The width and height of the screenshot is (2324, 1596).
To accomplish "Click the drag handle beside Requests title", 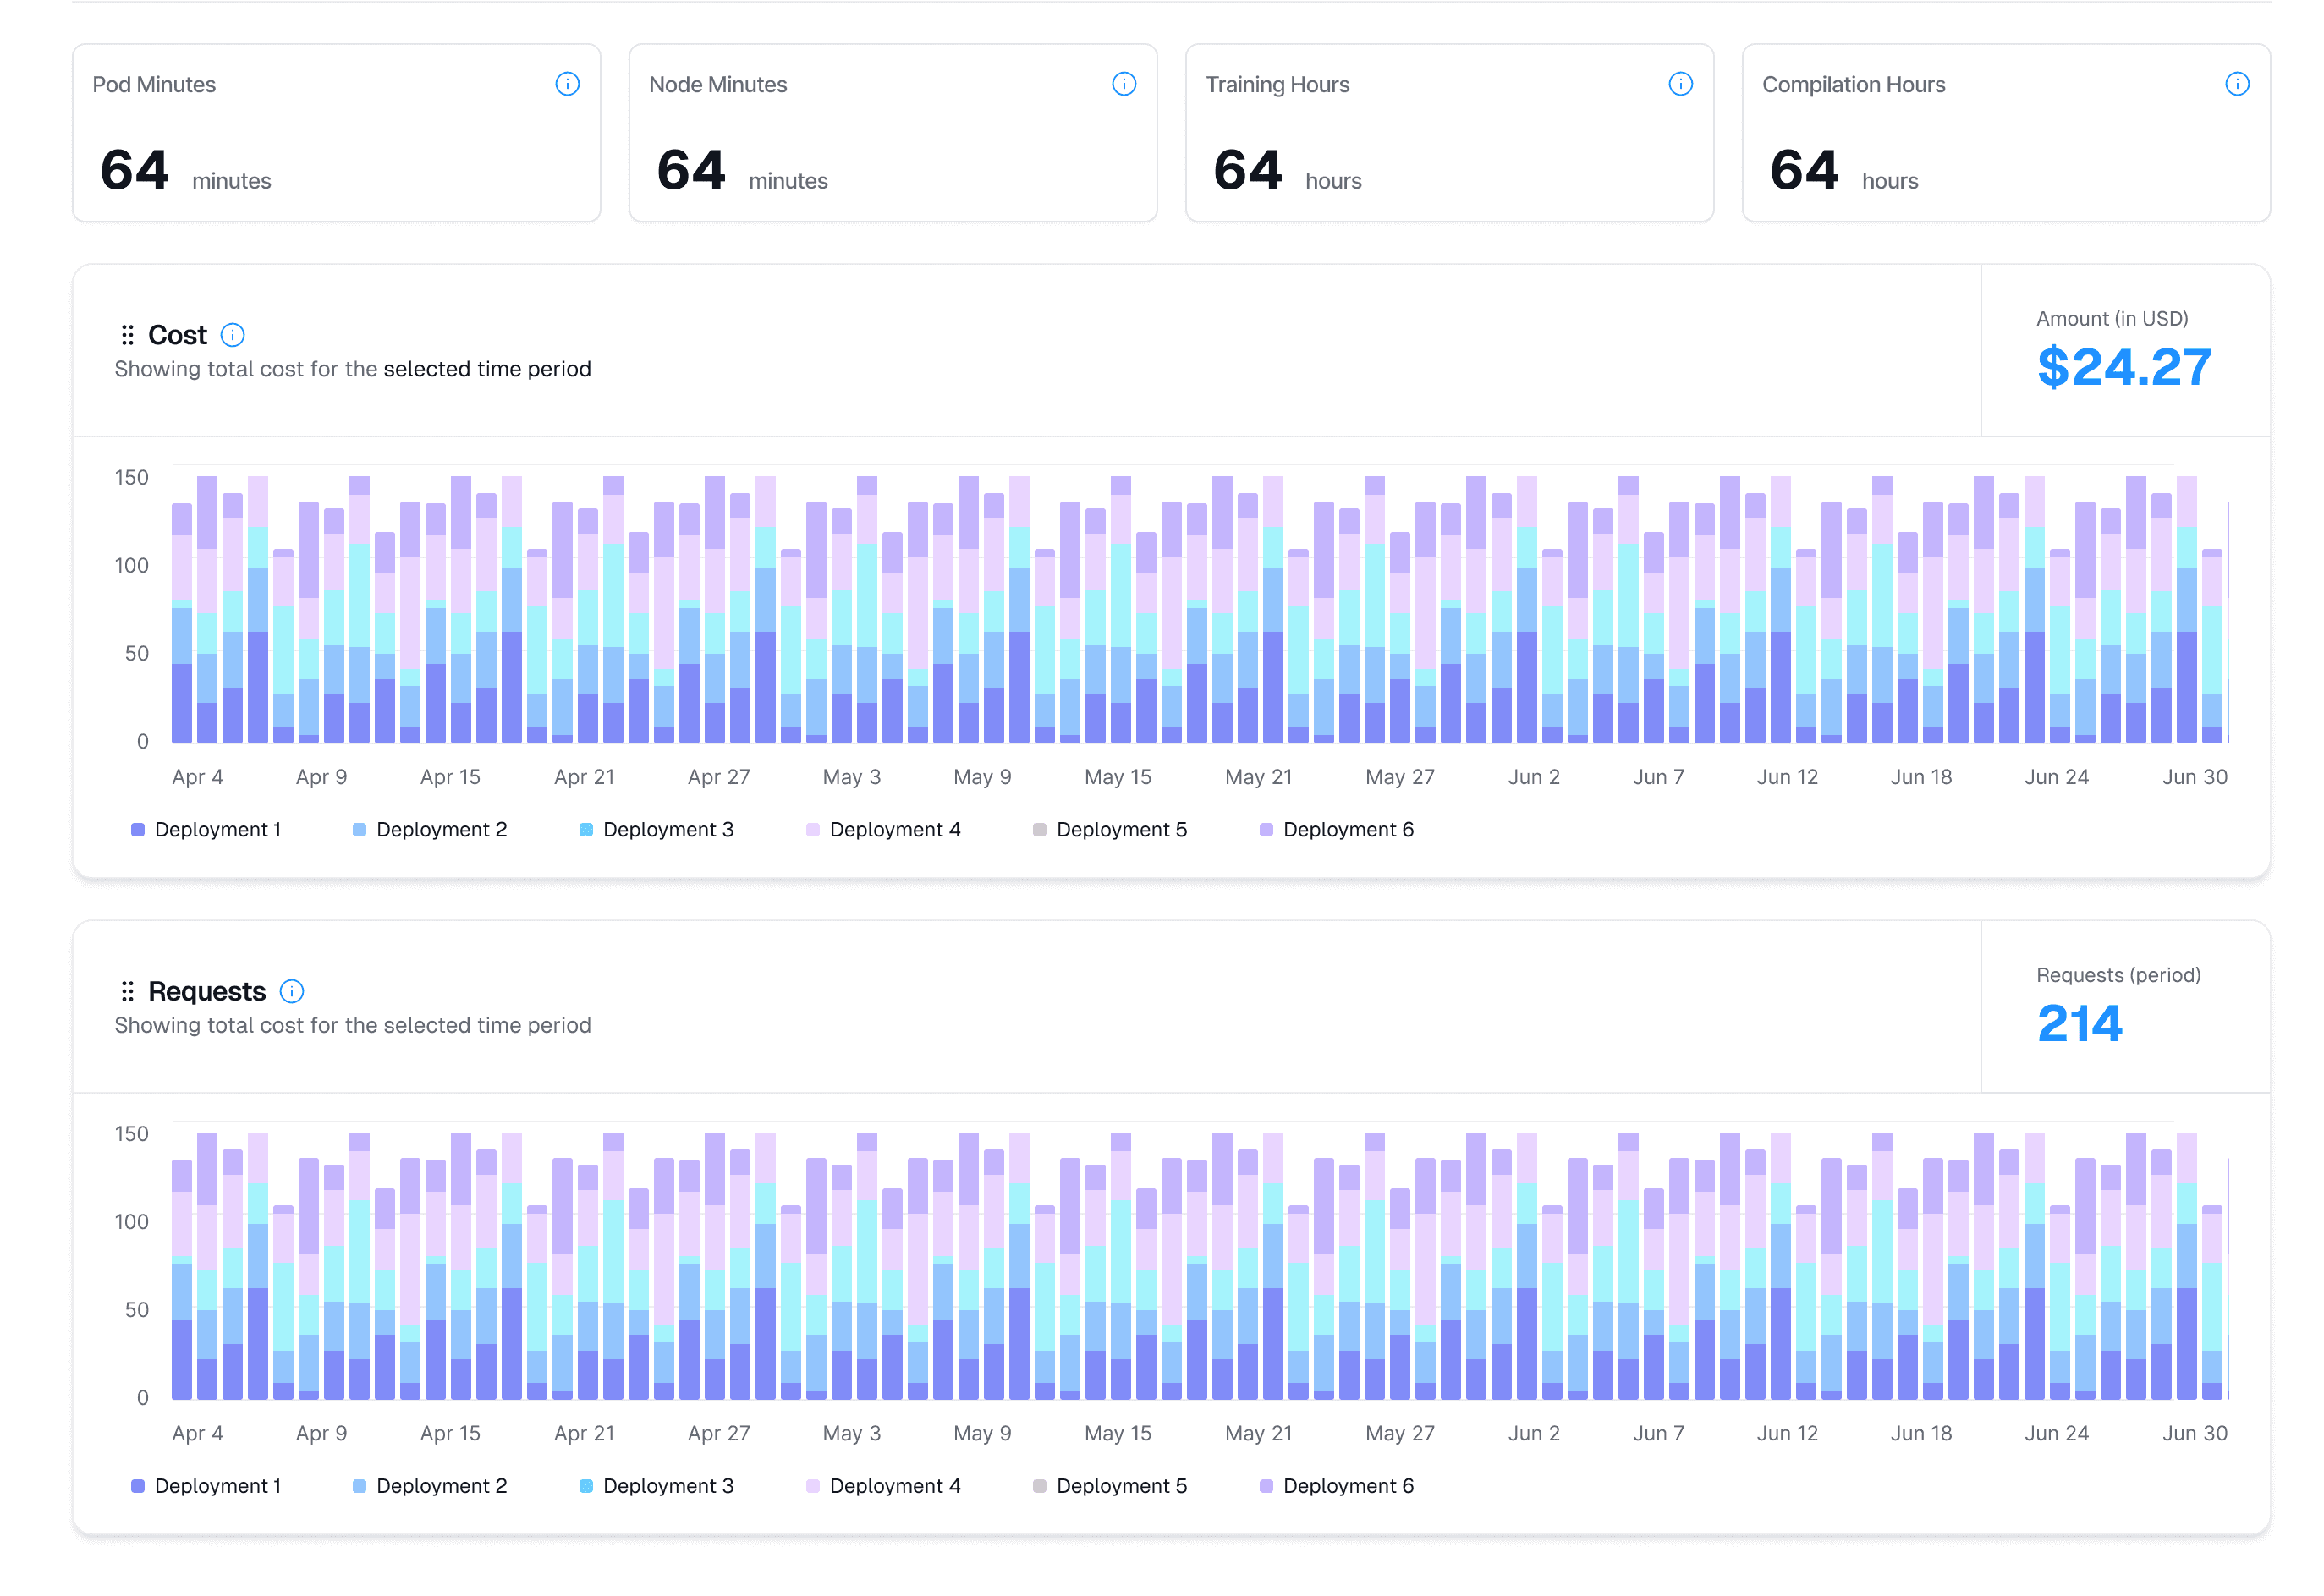I will click(x=127, y=991).
